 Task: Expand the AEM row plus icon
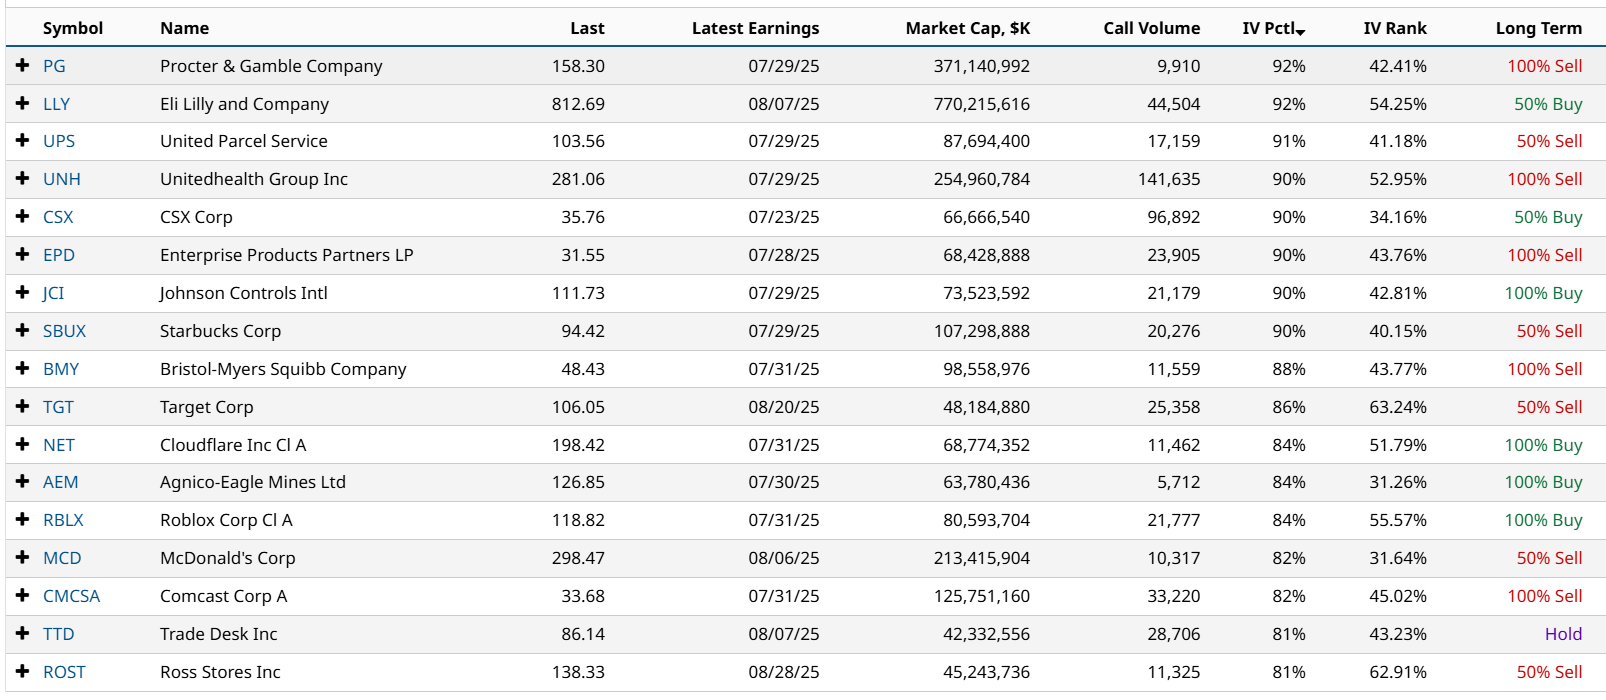22,482
